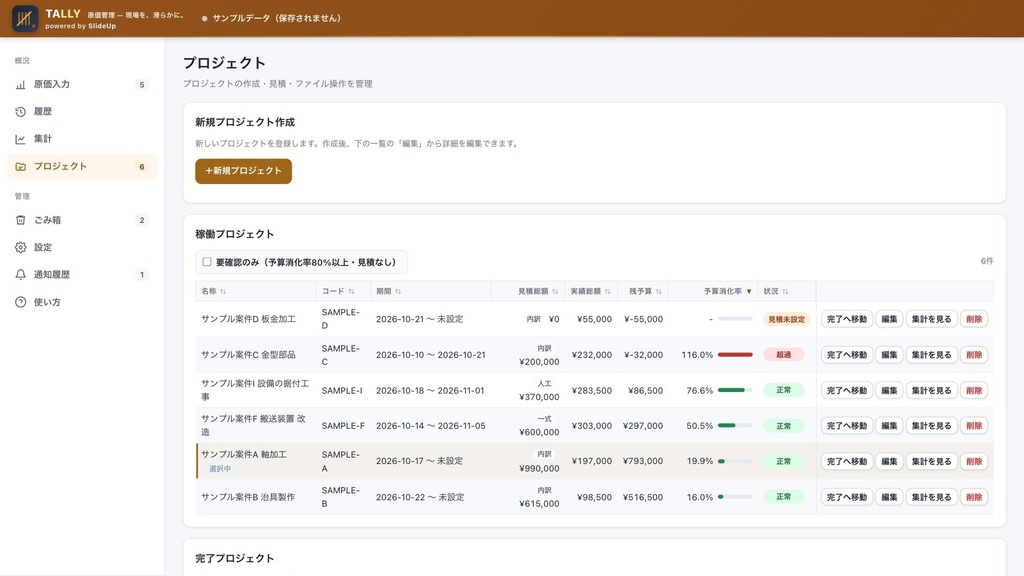This screenshot has width=1024, height=576.
Task: Delete サンプル案件I row
Action: tap(974, 391)
